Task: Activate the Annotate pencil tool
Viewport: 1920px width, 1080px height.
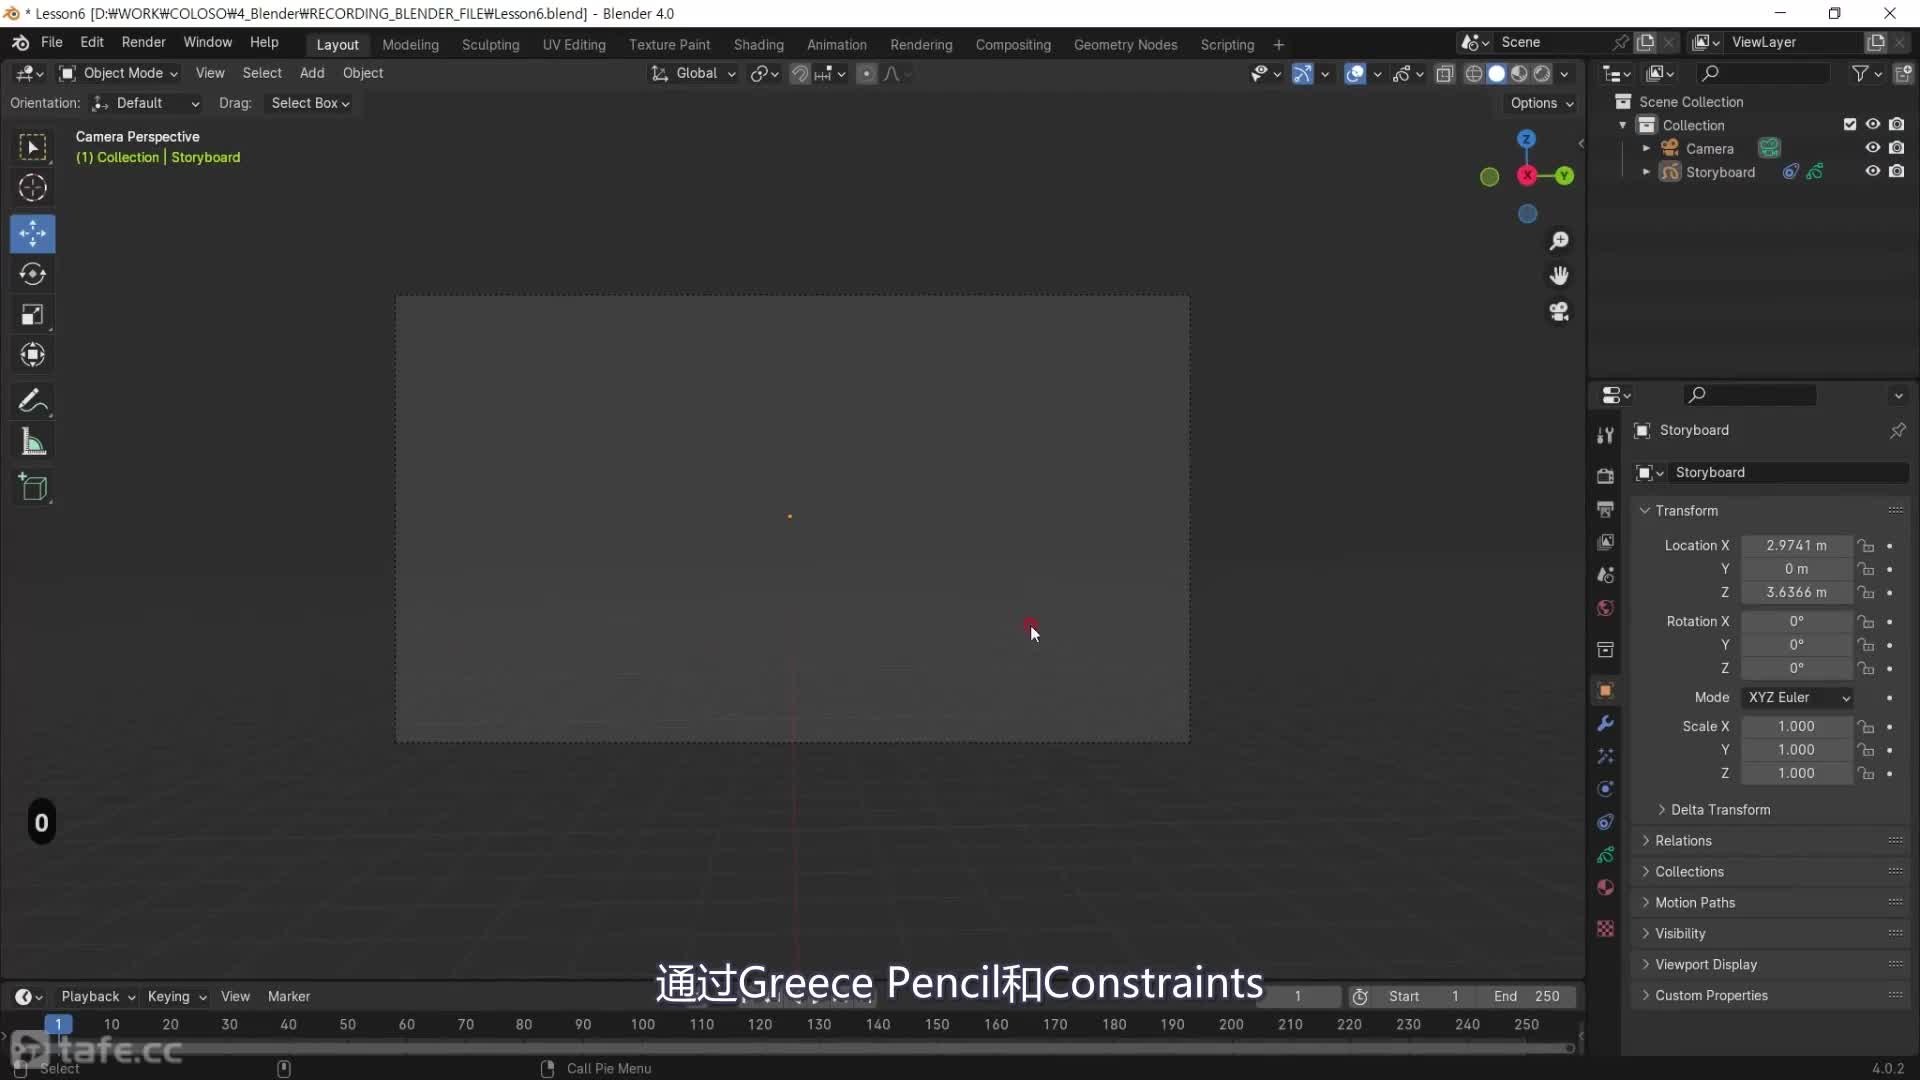Action: [x=32, y=401]
